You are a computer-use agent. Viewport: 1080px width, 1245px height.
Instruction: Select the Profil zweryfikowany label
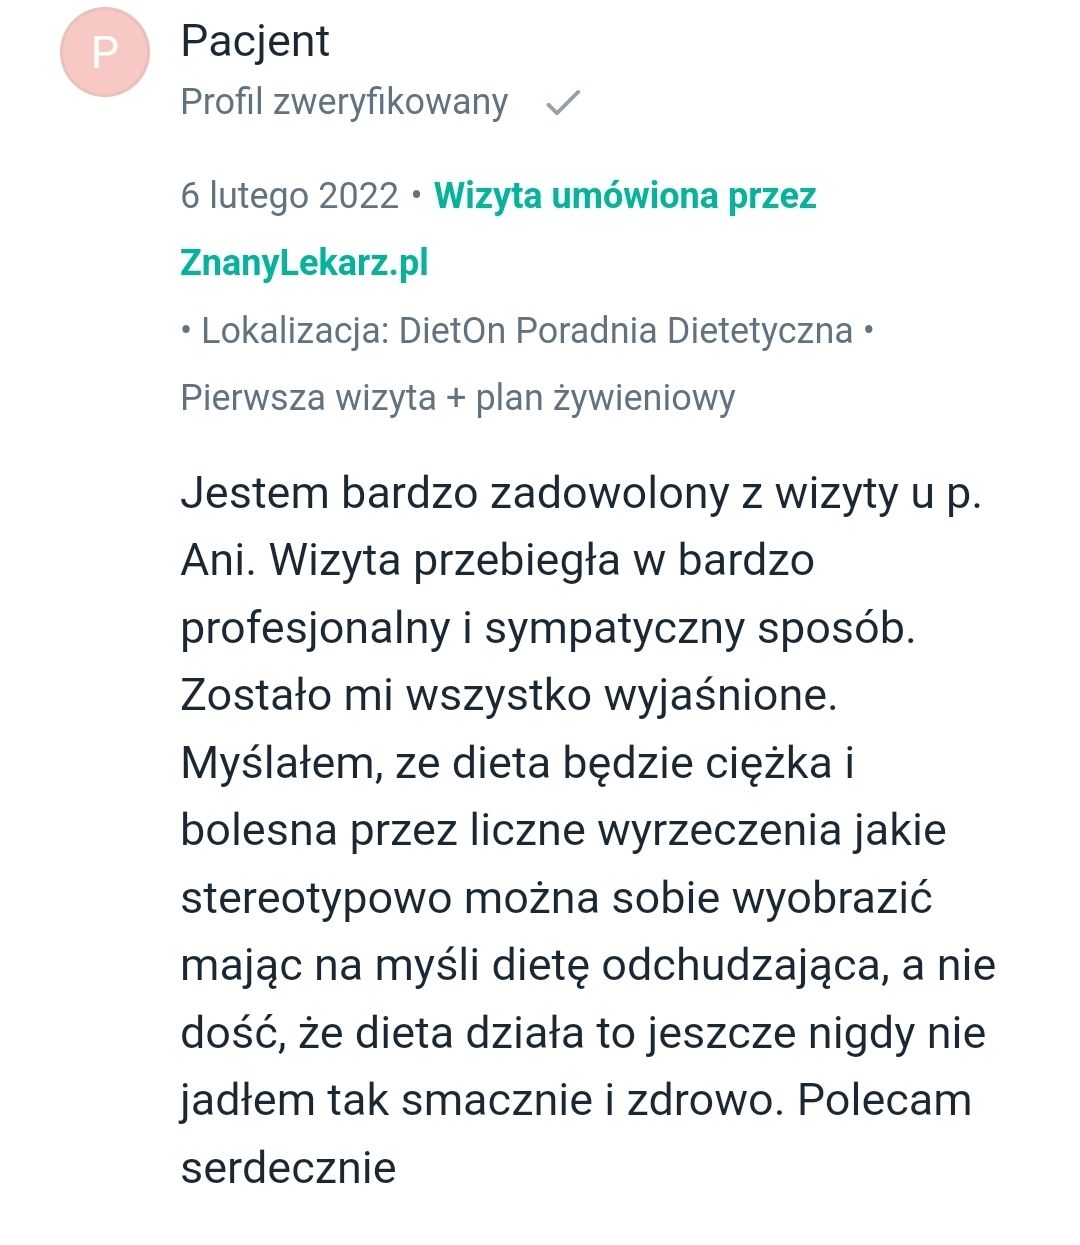[342, 101]
